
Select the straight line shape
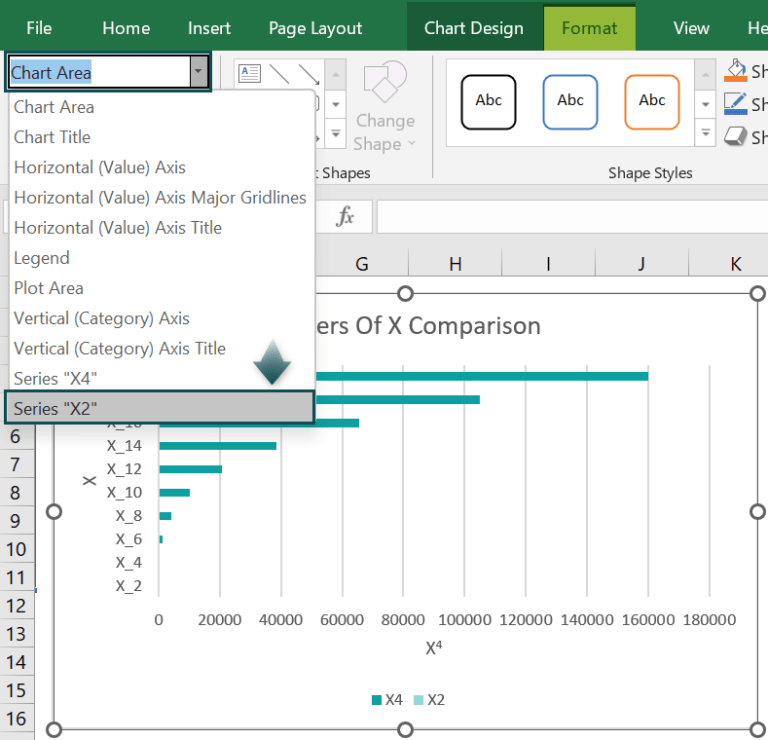279,73
